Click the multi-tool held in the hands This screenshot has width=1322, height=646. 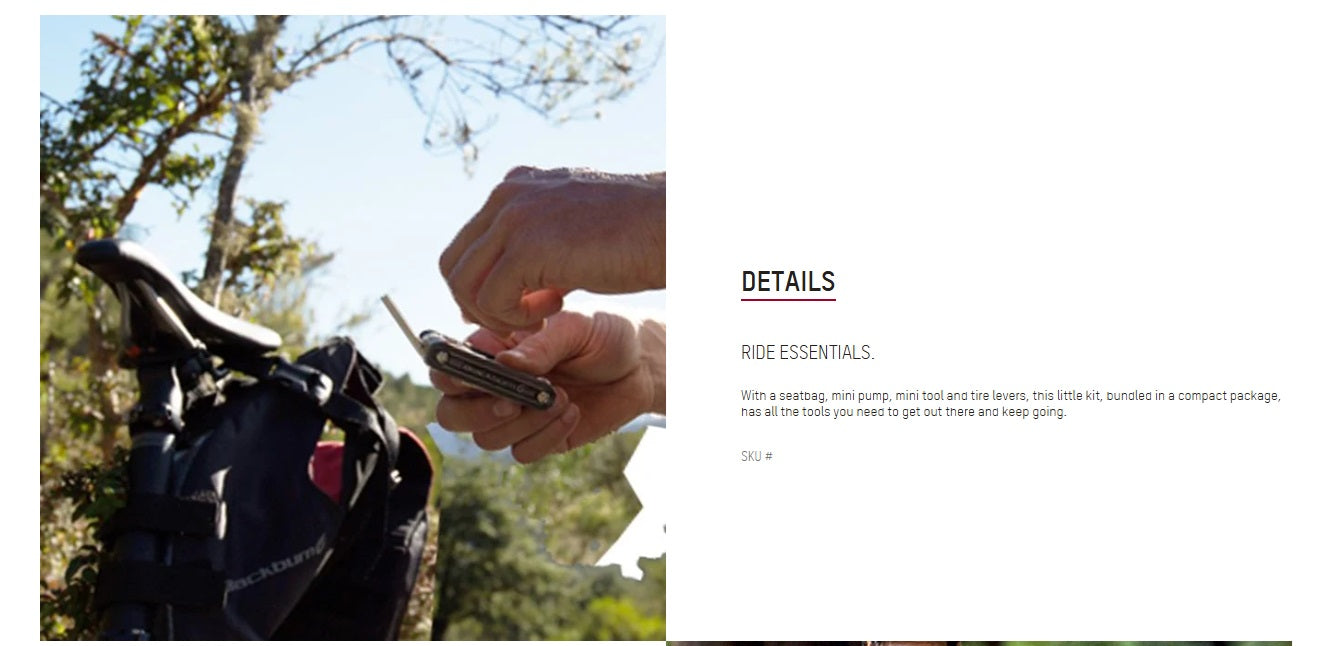coord(487,369)
